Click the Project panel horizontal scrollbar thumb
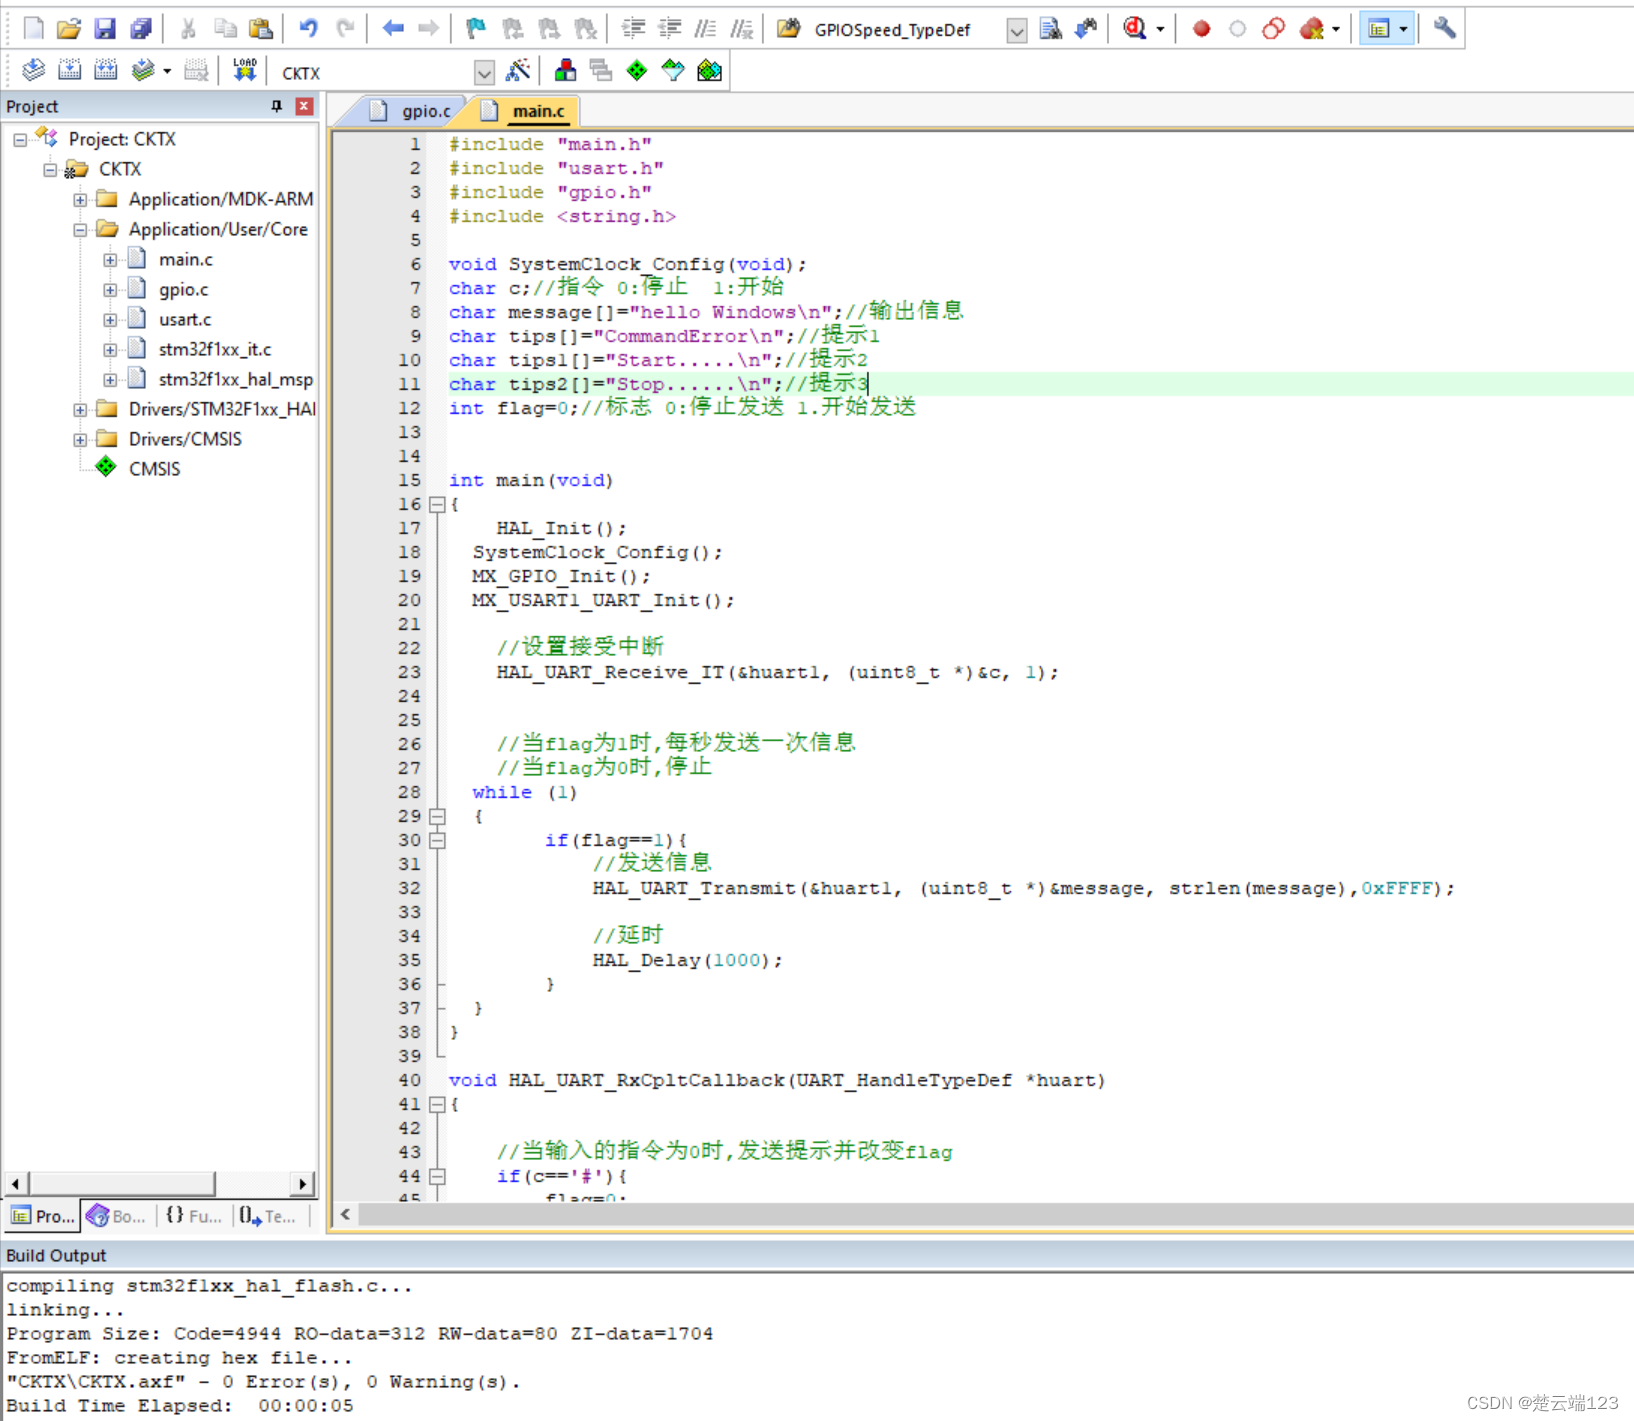This screenshot has height=1421, width=1634. point(122,1184)
